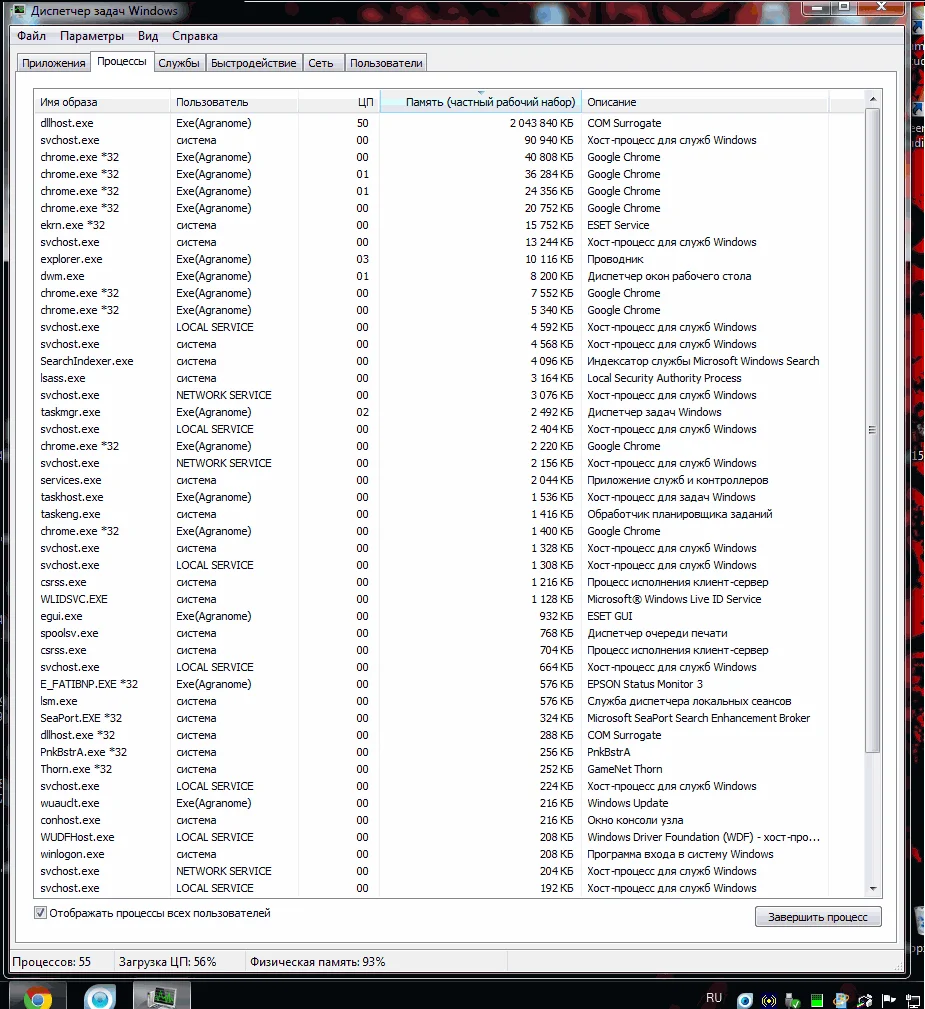Image resolution: width=925 pixels, height=1009 pixels.
Task: Click the Описание cell 'Проводник'
Action: (x=615, y=259)
